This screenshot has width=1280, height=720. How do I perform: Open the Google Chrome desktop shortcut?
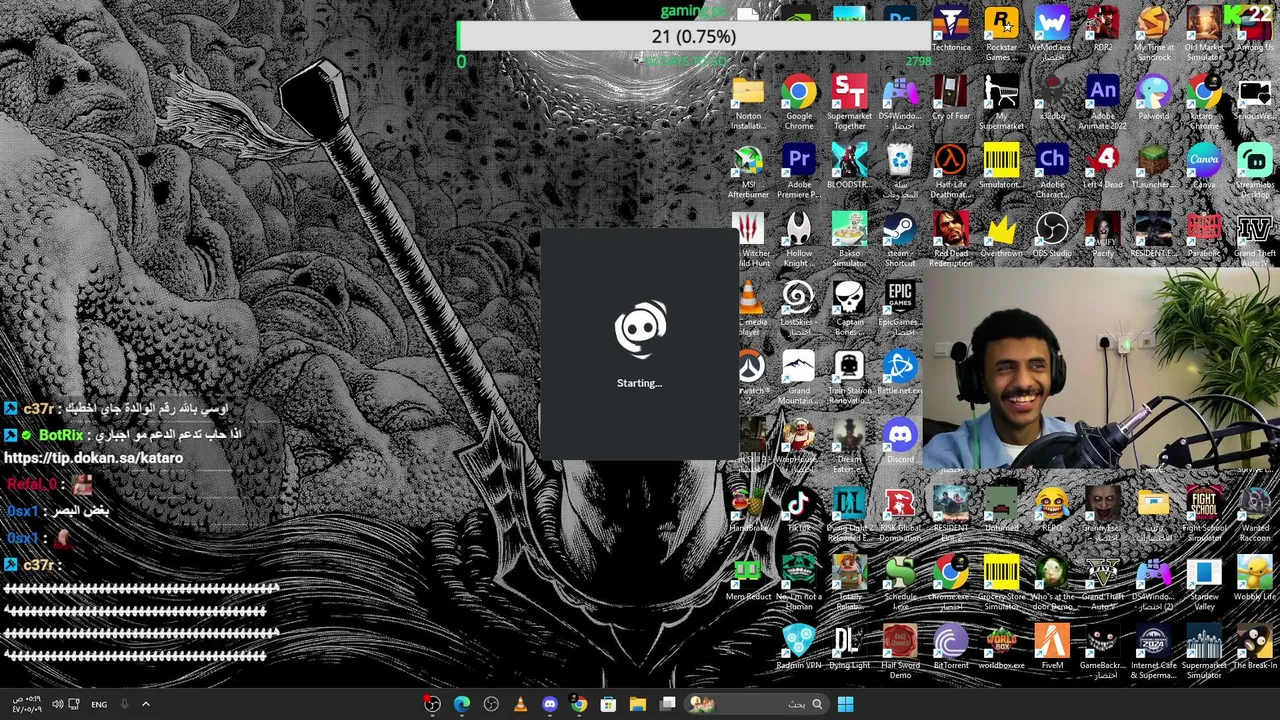pyautogui.click(x=798, y=101)
